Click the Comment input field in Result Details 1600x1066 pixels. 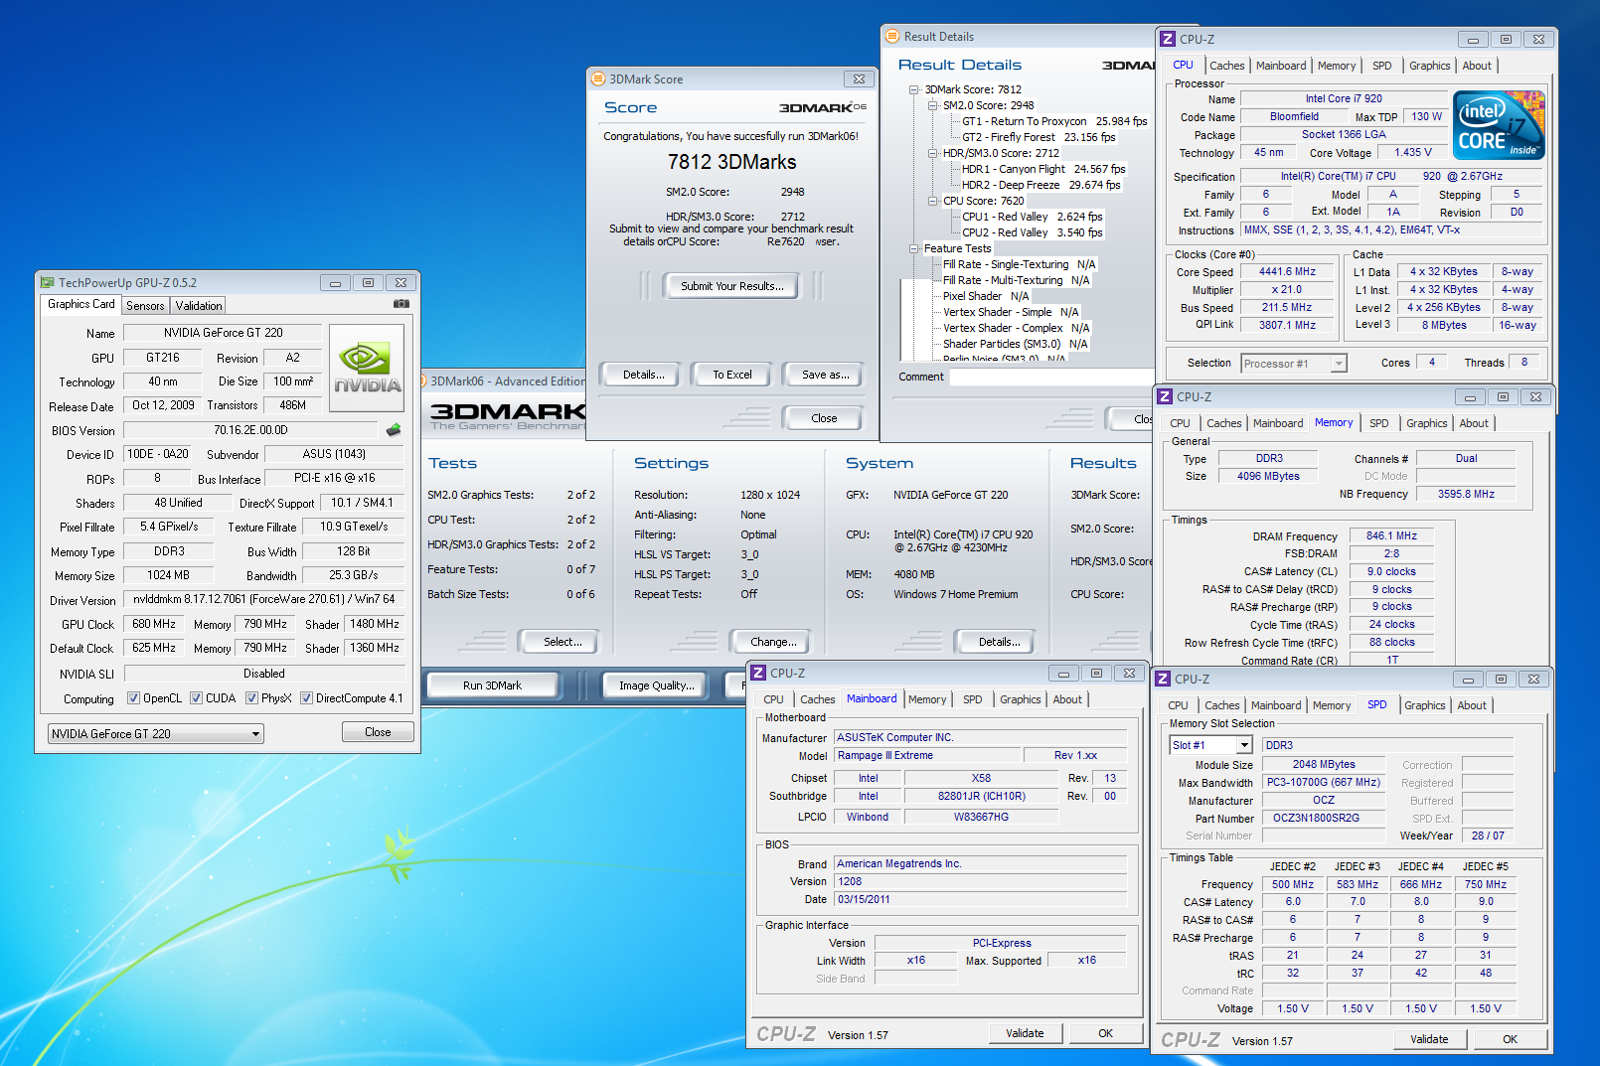(x=1051, y=377)
